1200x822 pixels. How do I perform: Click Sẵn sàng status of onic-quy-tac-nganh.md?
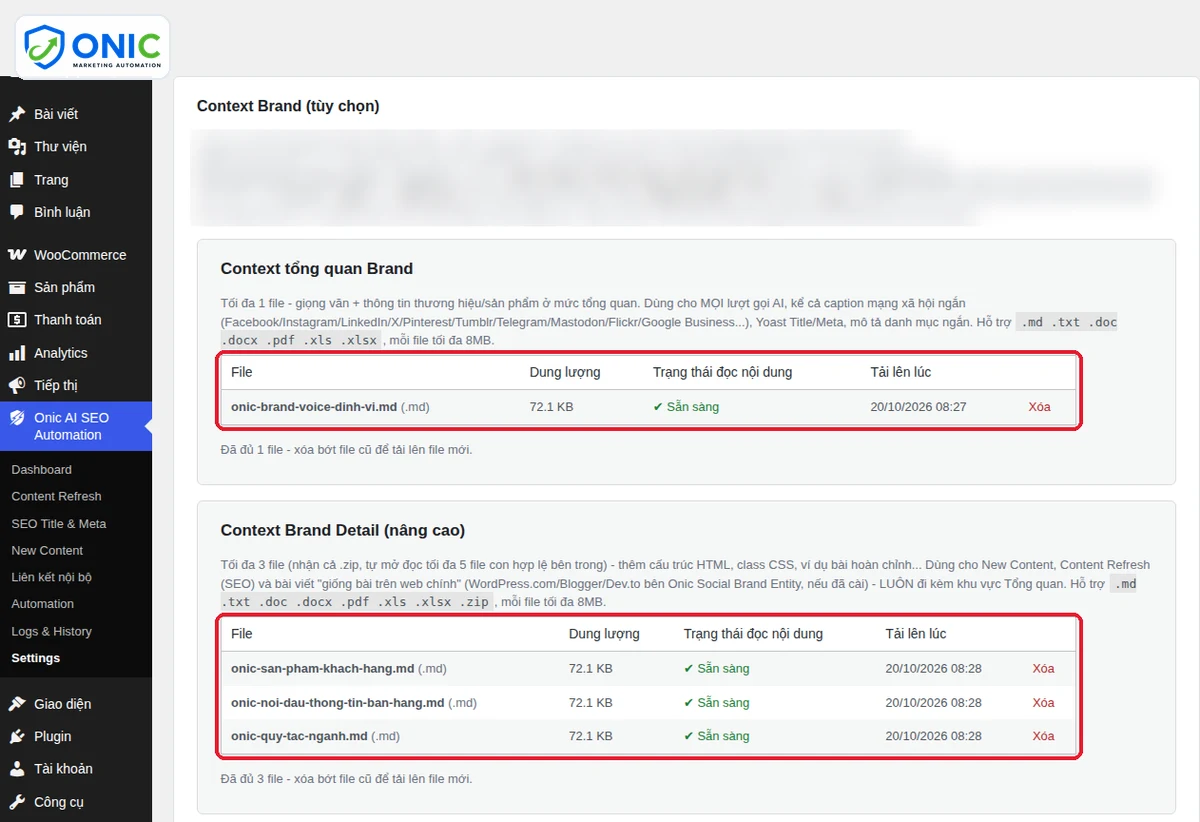coord(716,736)
